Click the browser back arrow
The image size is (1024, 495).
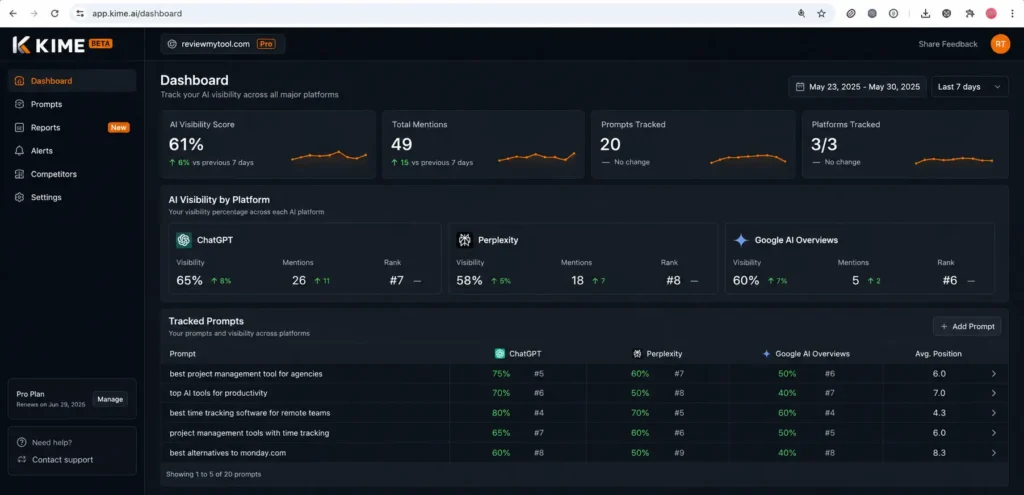pos(13,13)
